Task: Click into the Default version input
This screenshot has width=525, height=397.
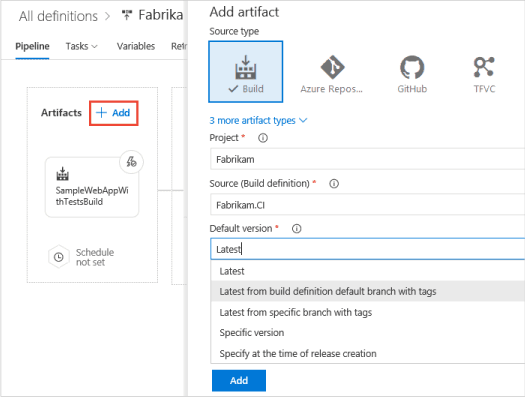Action: coord(367,249)
